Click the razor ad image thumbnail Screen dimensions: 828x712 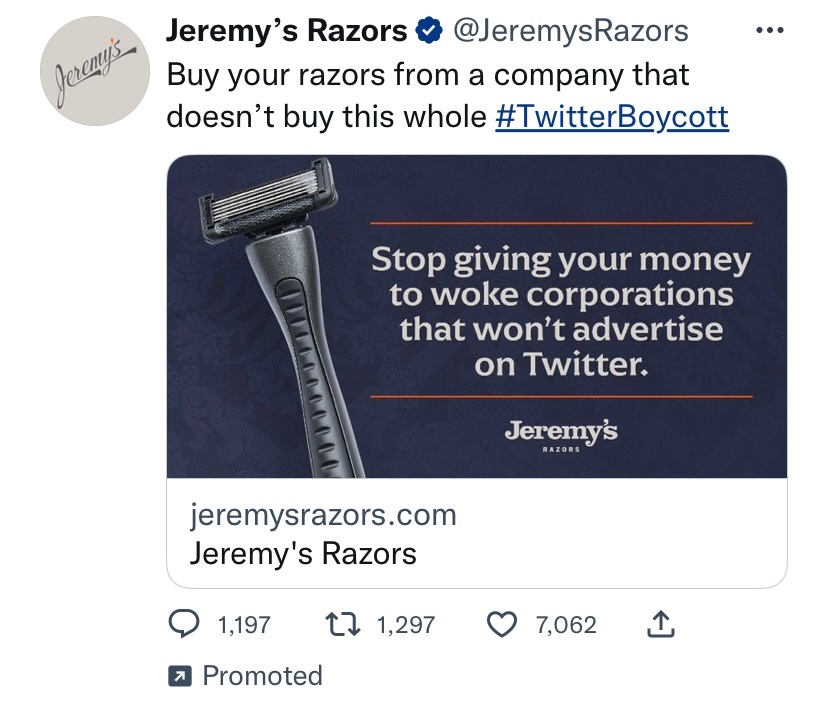[477, 316]
